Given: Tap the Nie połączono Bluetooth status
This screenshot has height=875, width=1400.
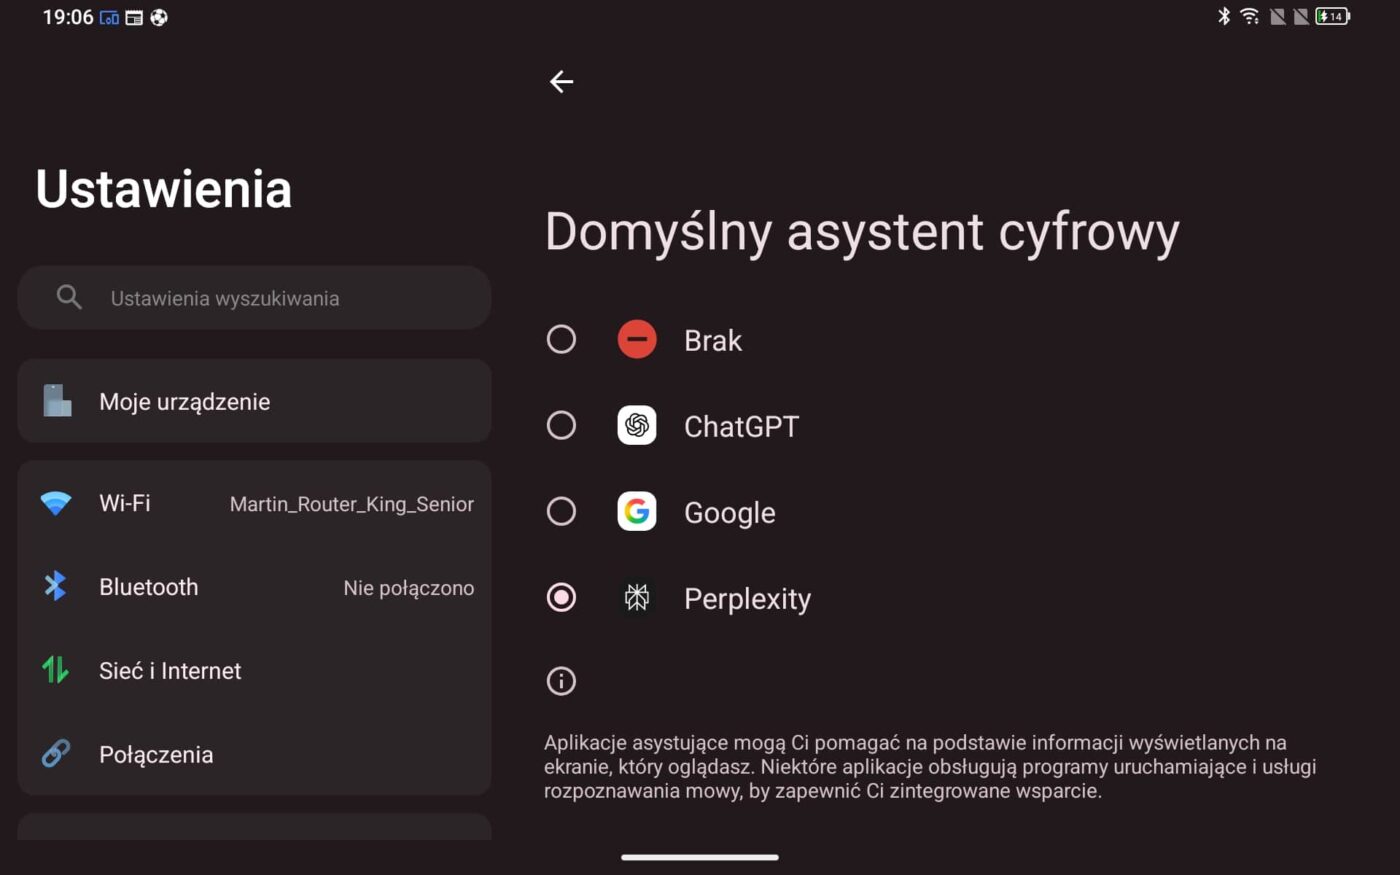Looking at the screenshot, I should [x=409, y=588].
